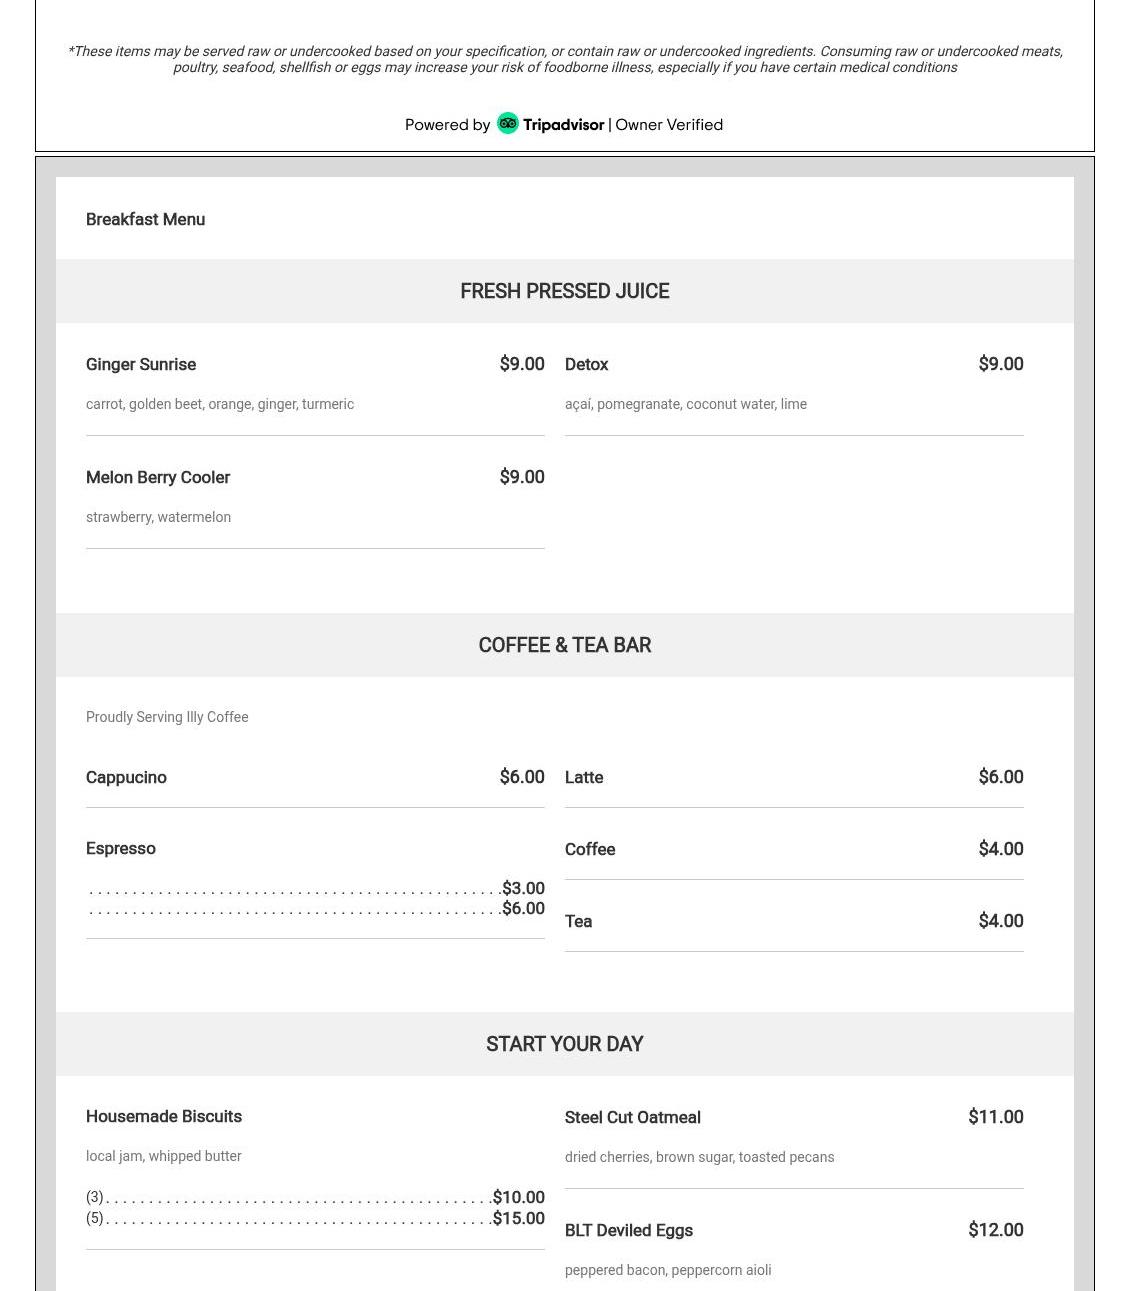Viewport: 1130px width, 1291px height.
Task: Click the Detox juice item name
Action: (x=586, y=365)
